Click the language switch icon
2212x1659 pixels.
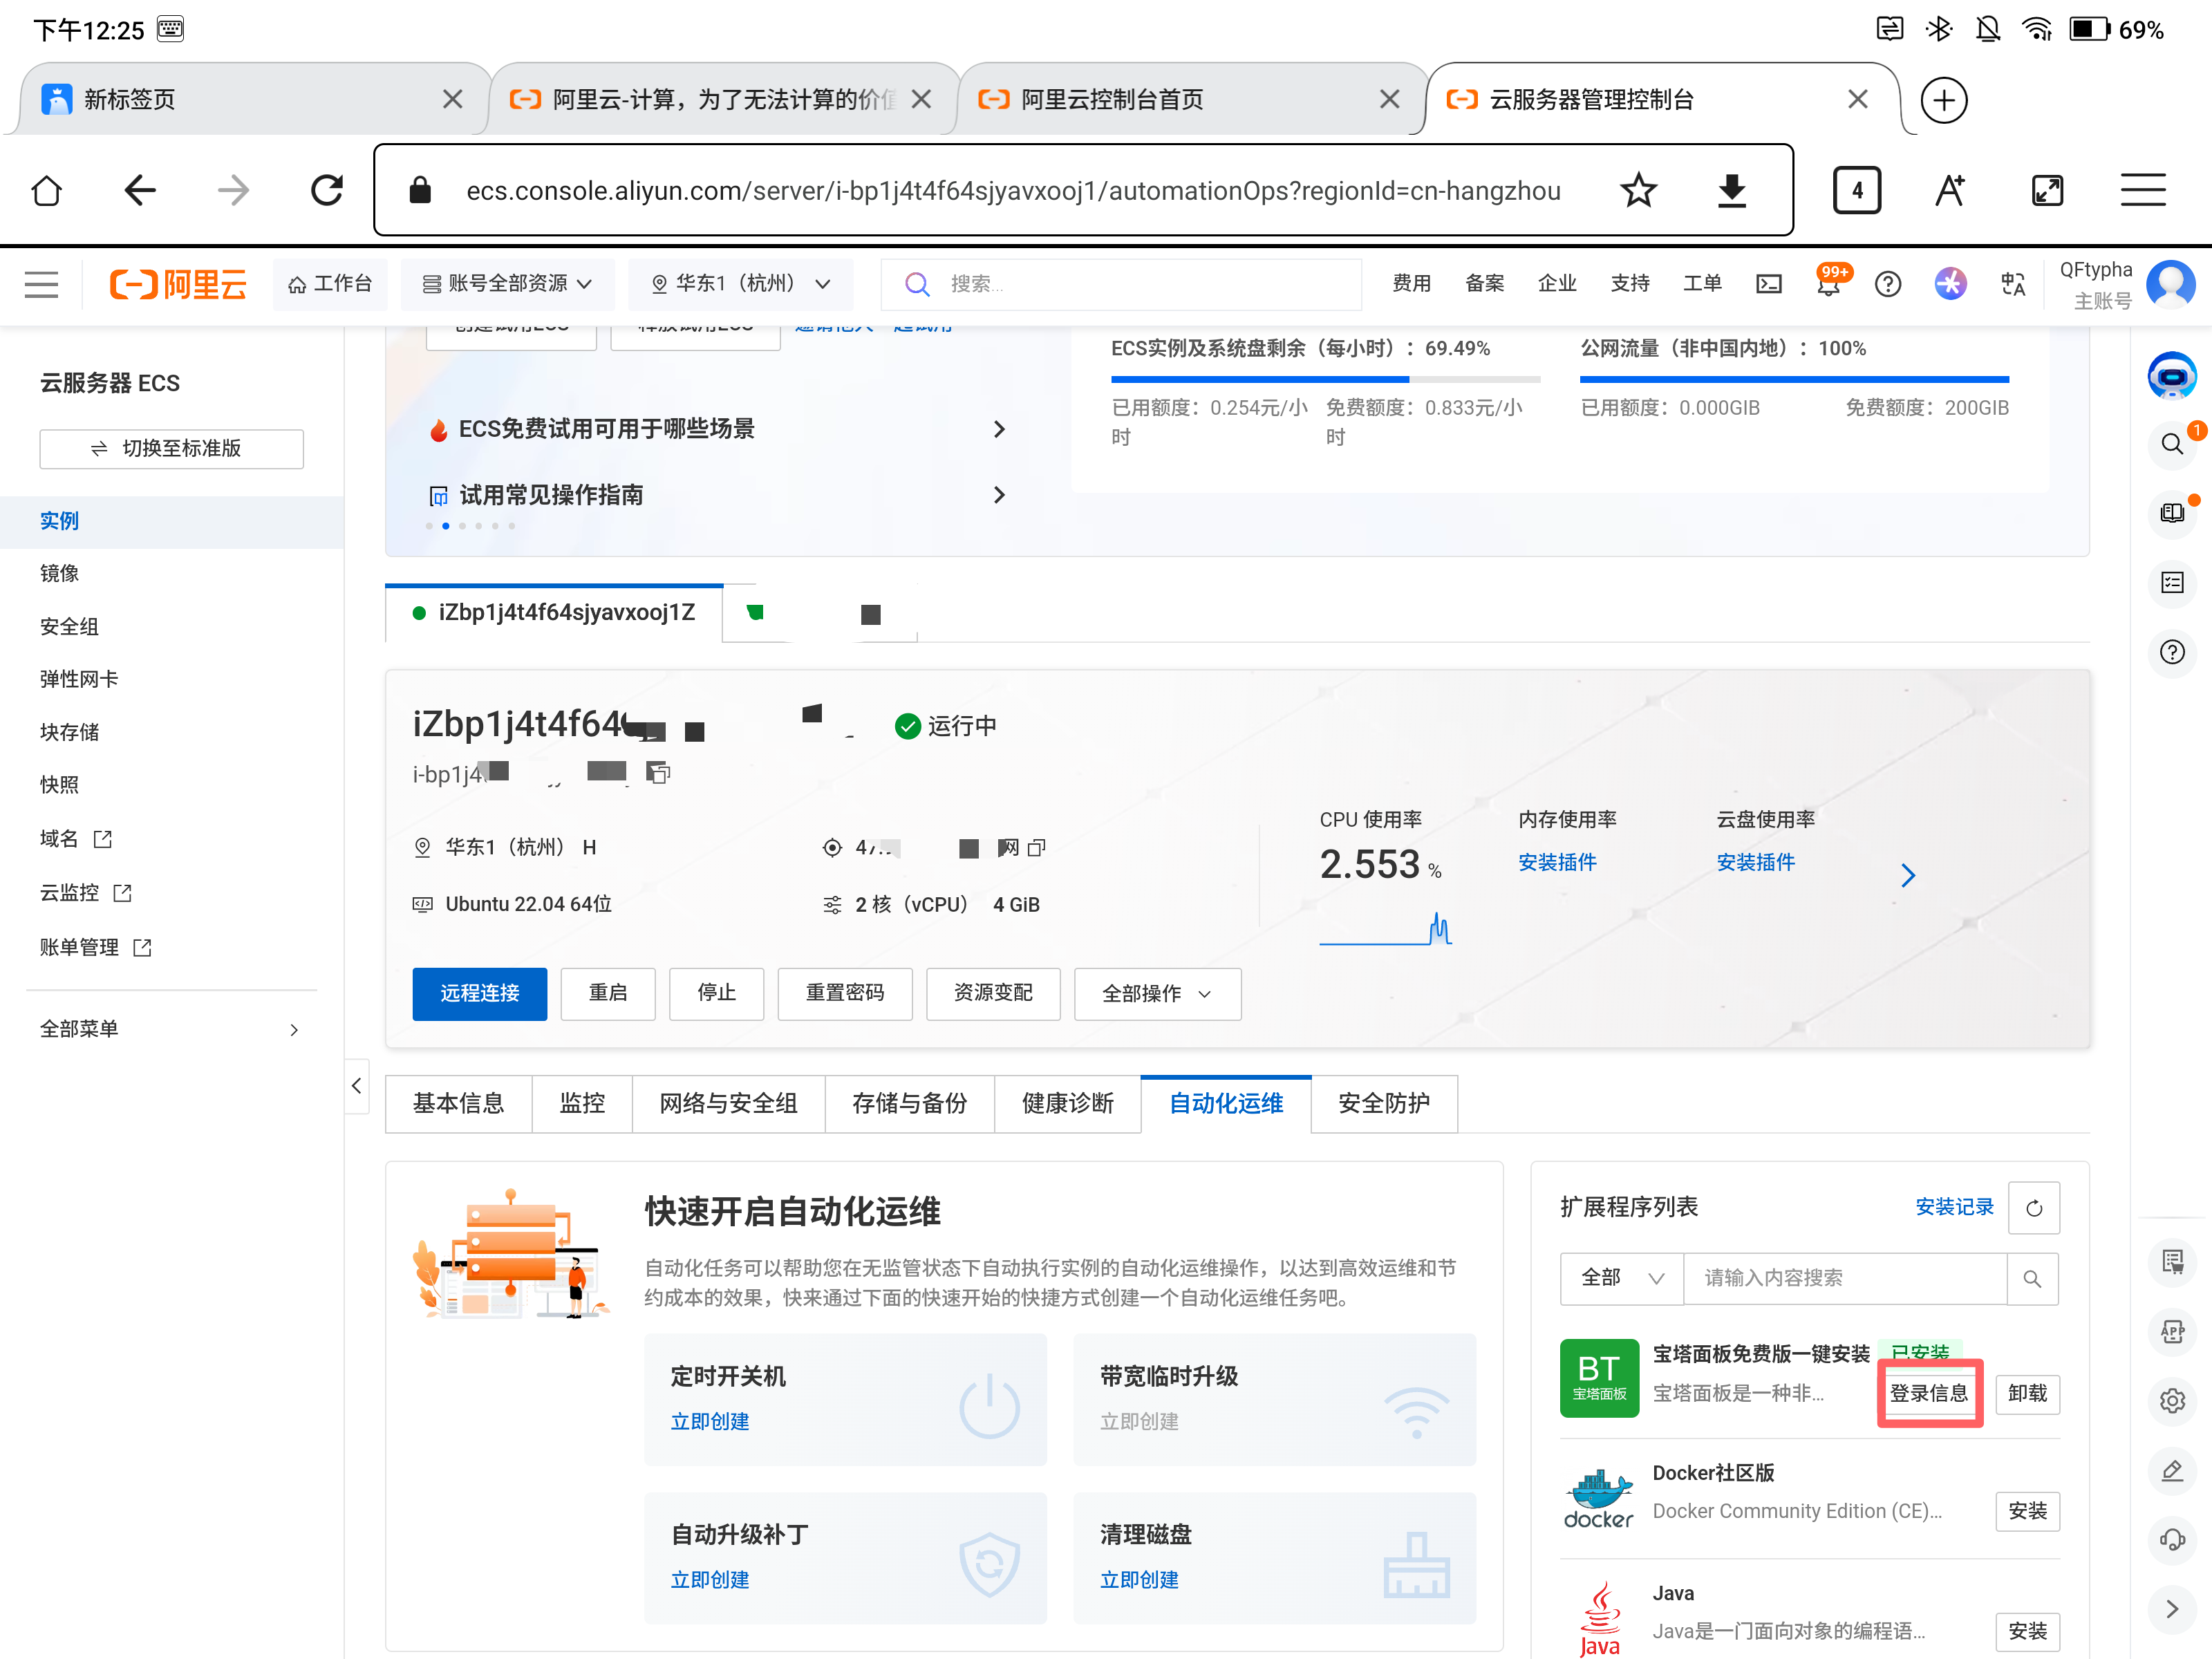tap(2012, 284)
